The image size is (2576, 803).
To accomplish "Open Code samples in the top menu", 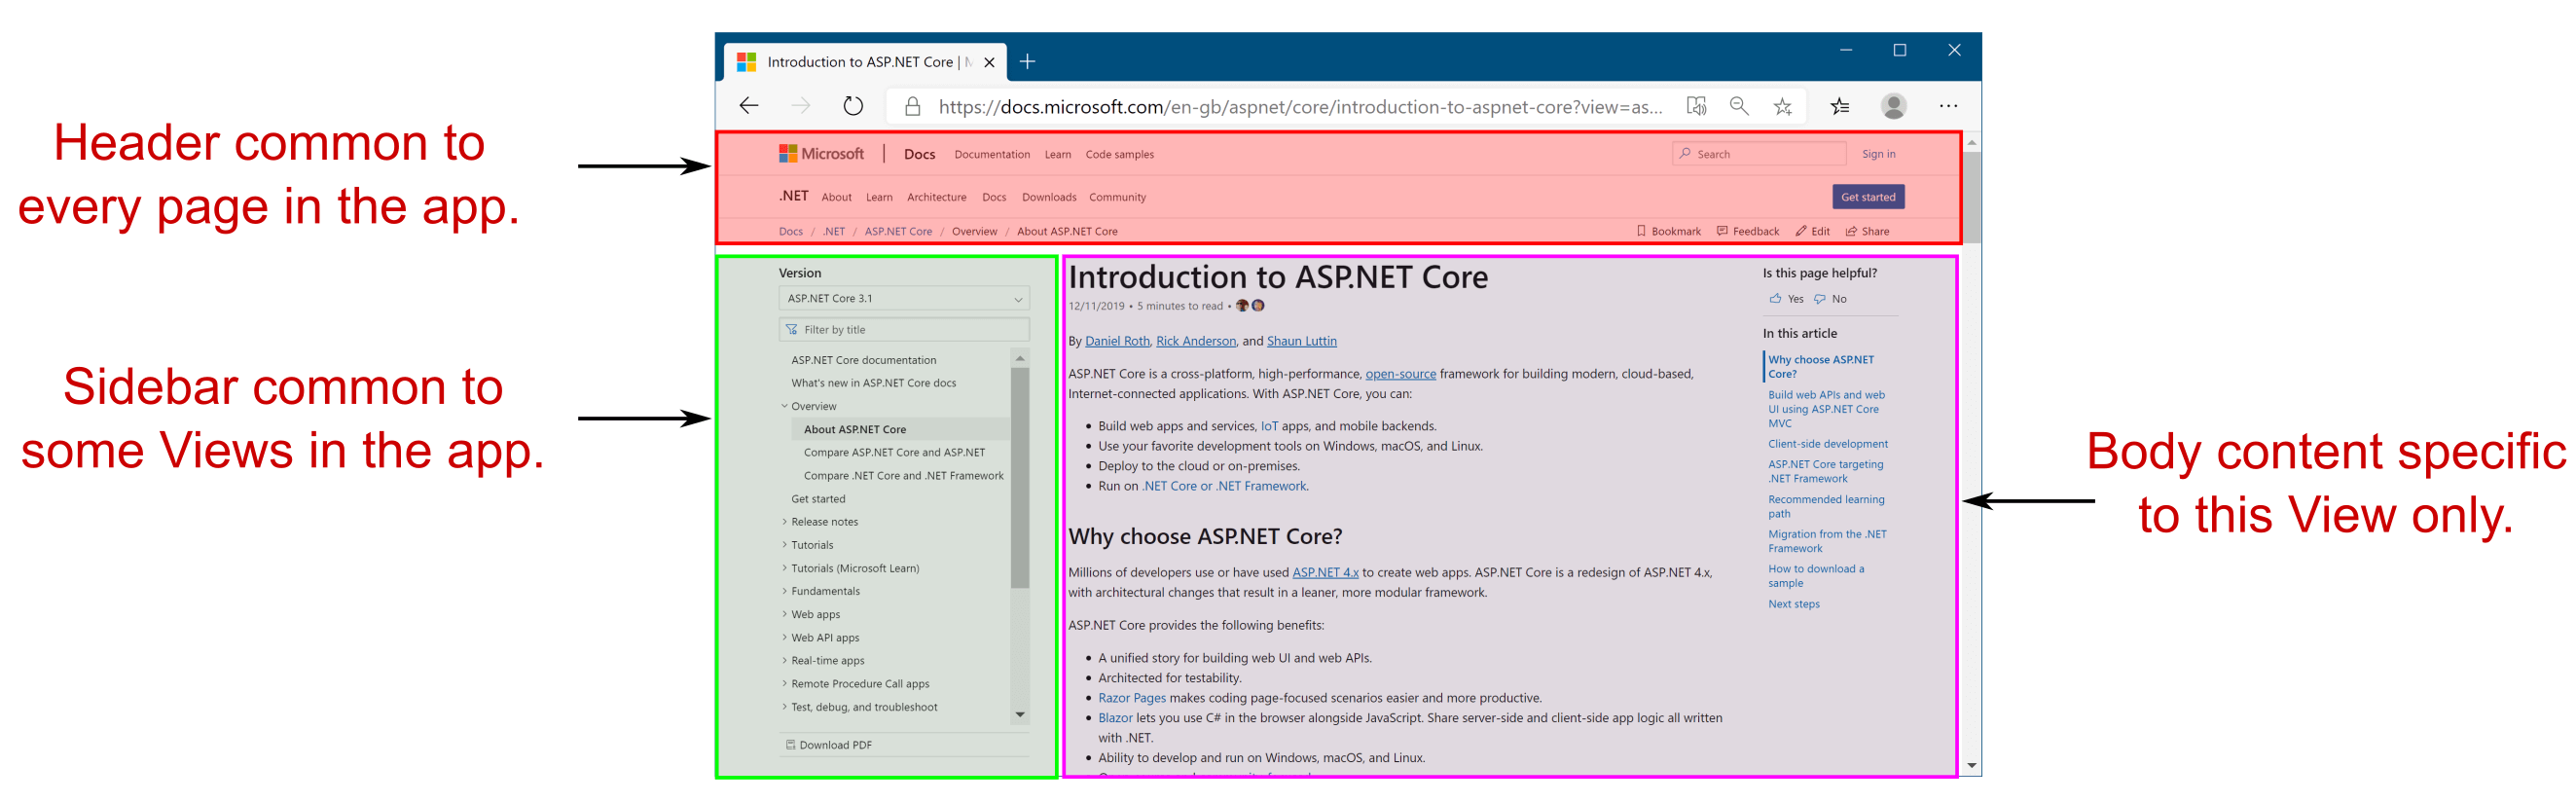I will [x=1119, y=154].
